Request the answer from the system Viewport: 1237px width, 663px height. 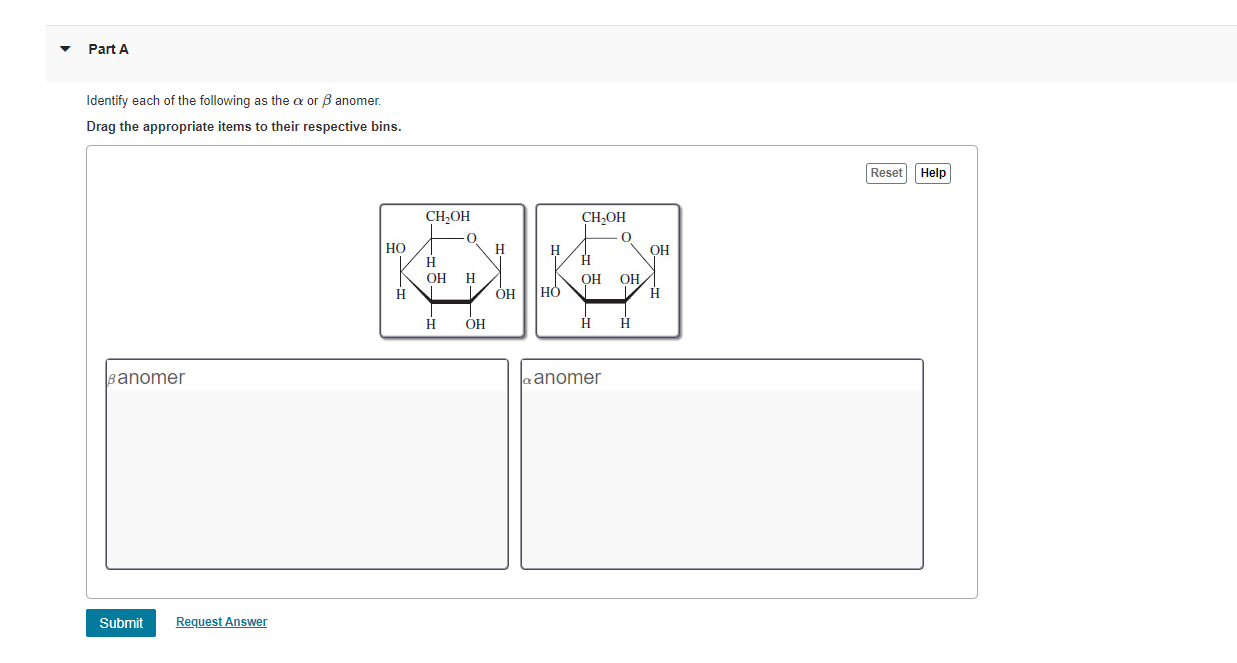pyautogui.click(x=221, y=621)
